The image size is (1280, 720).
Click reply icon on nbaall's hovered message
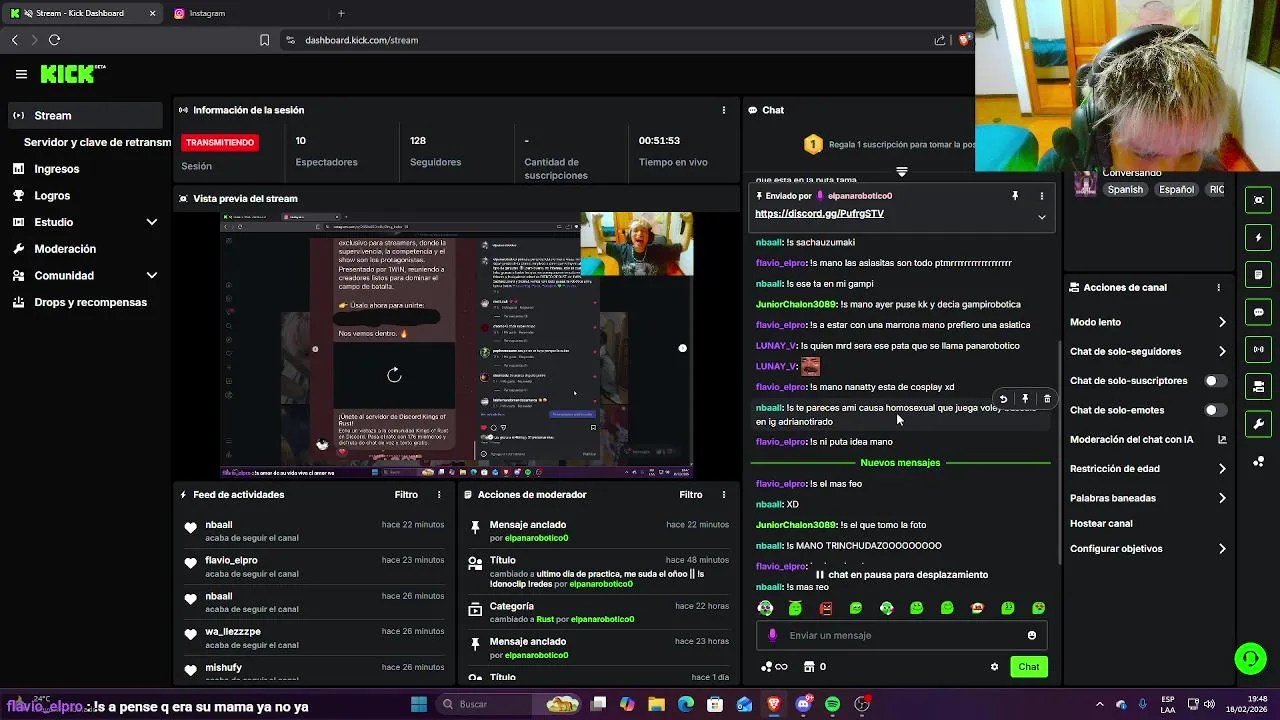pyautogui.click(x=1003, y=399)
